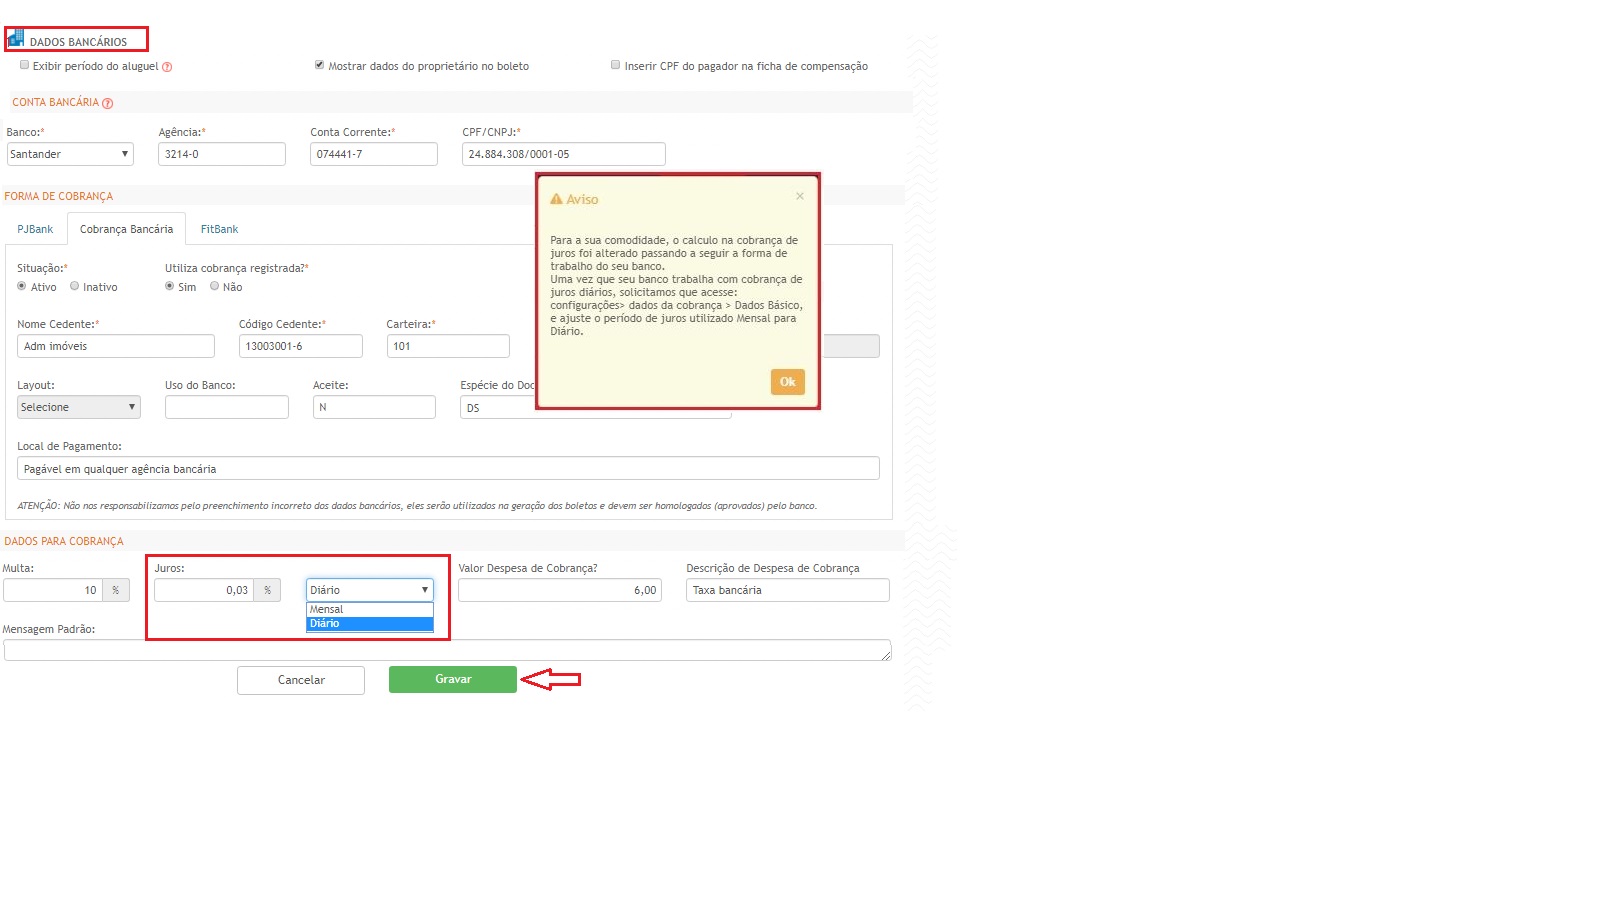Confirm the Aviso with Ok button

[x=787, y=382]
